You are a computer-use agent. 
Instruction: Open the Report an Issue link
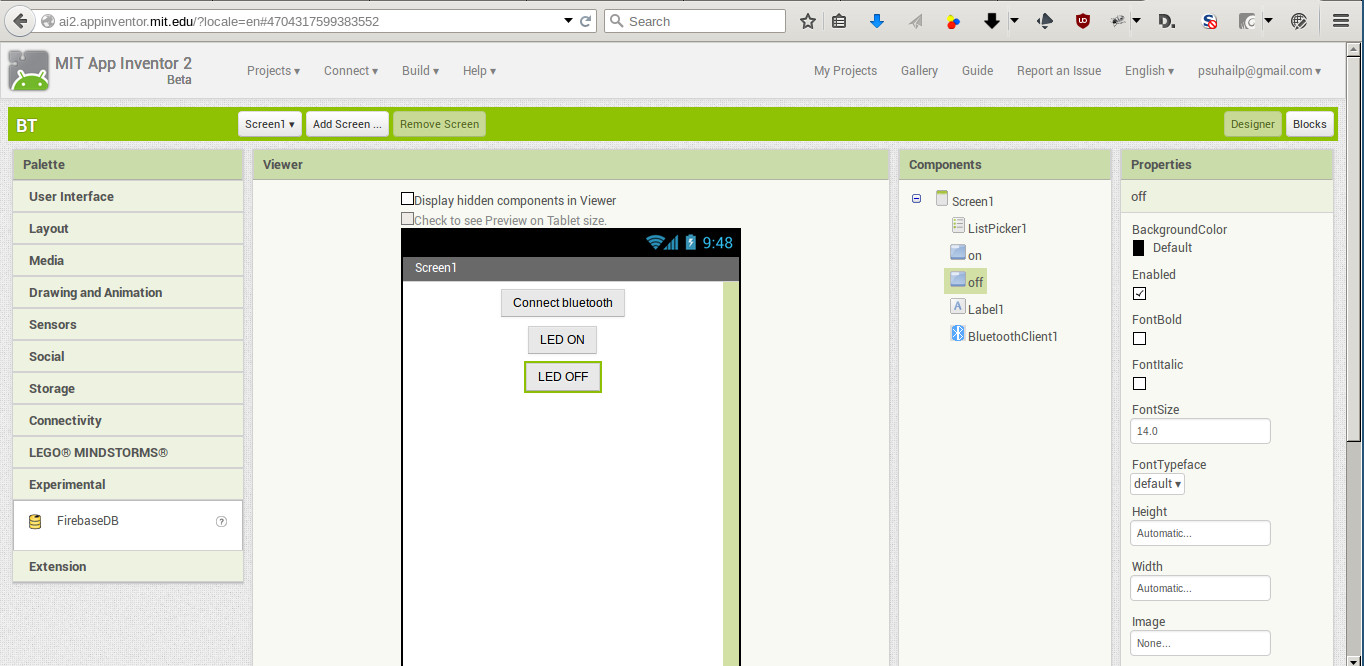(1059, 71)
